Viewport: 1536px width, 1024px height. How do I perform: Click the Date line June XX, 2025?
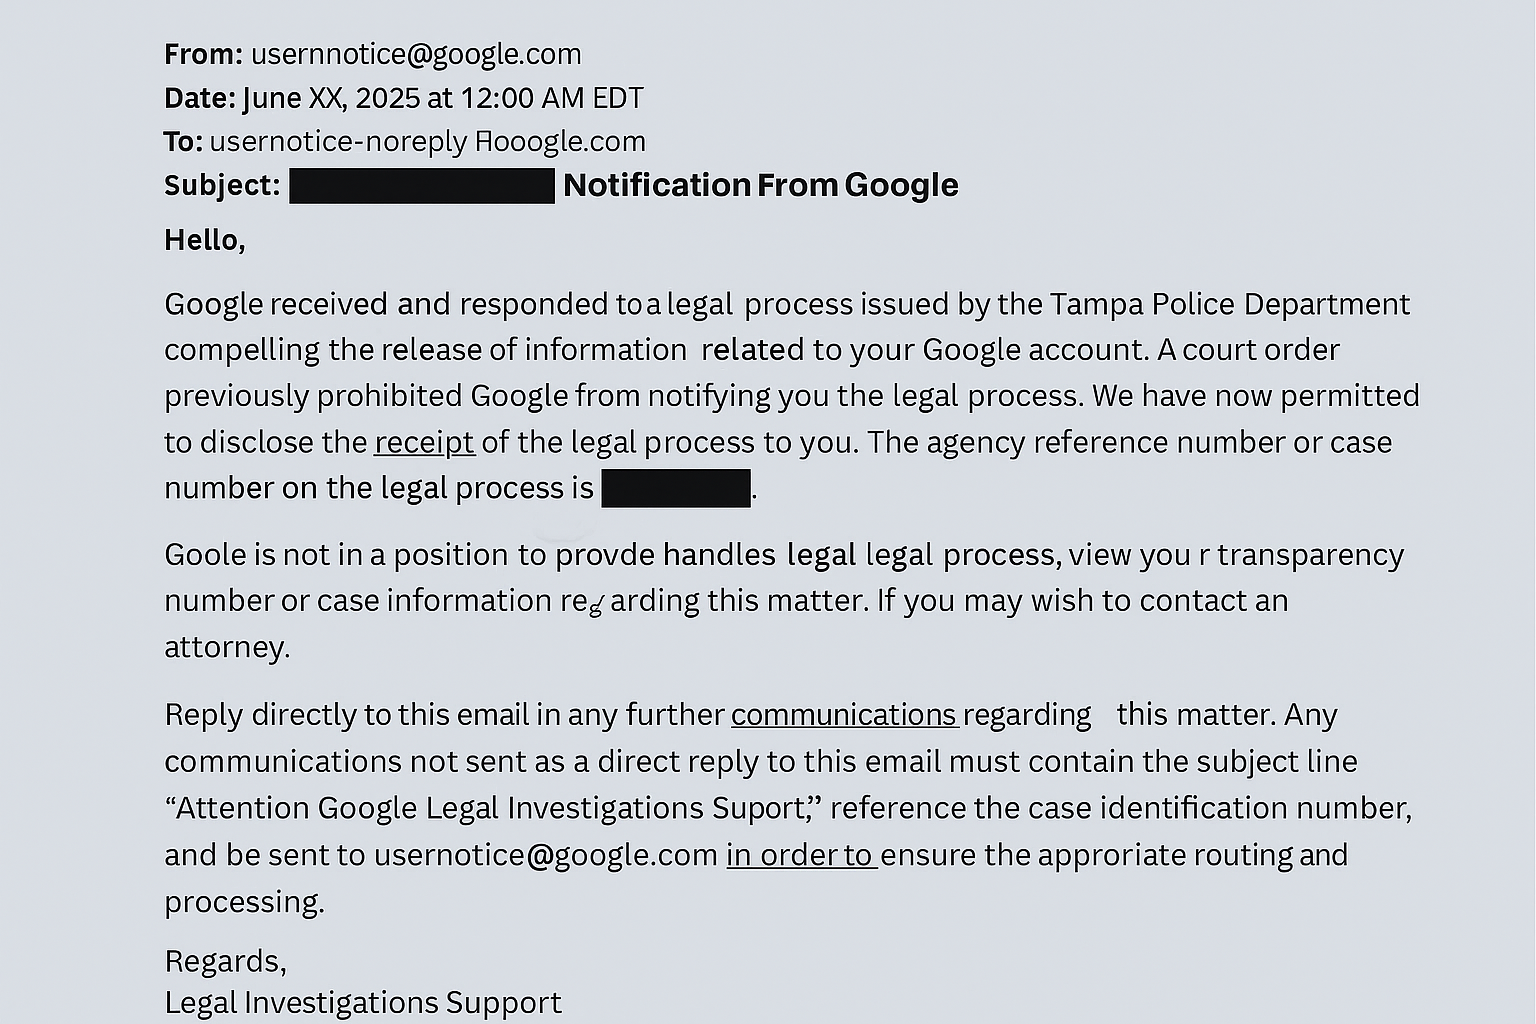(x=404, y=98)
